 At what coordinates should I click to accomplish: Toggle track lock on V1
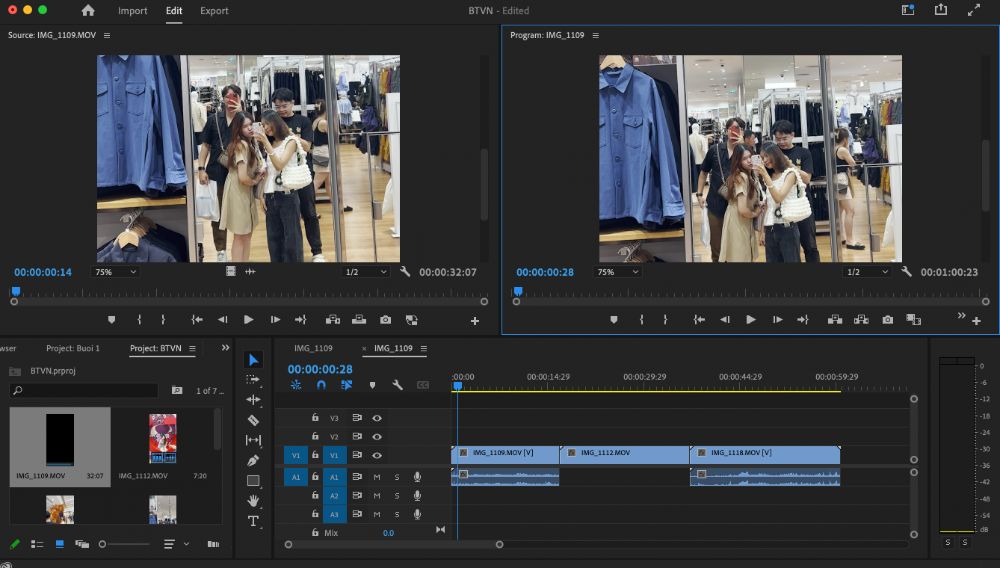(315, 455)
